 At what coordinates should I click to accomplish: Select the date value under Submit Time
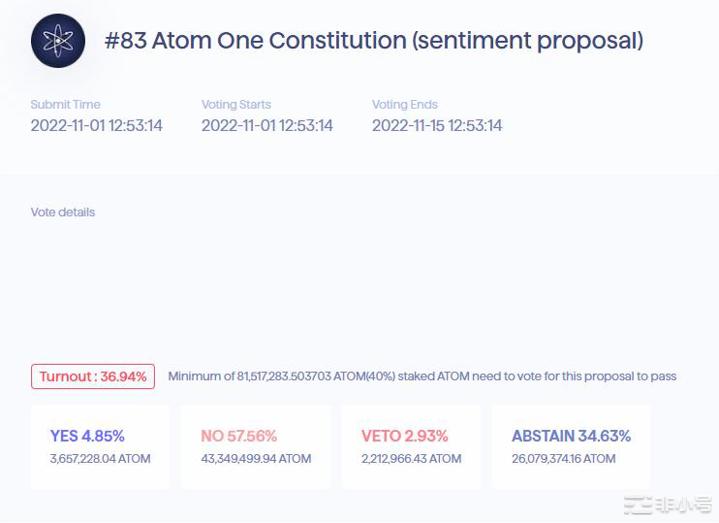tap(96, 126)
